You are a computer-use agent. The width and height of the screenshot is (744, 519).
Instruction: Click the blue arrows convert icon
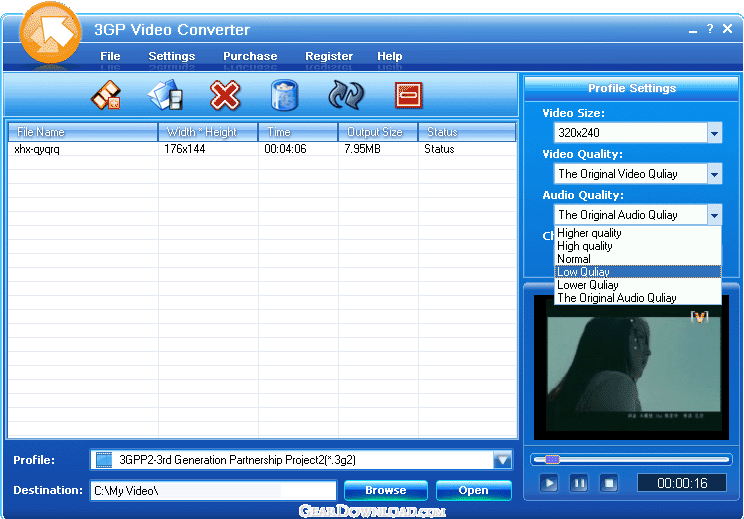(346, 95)
